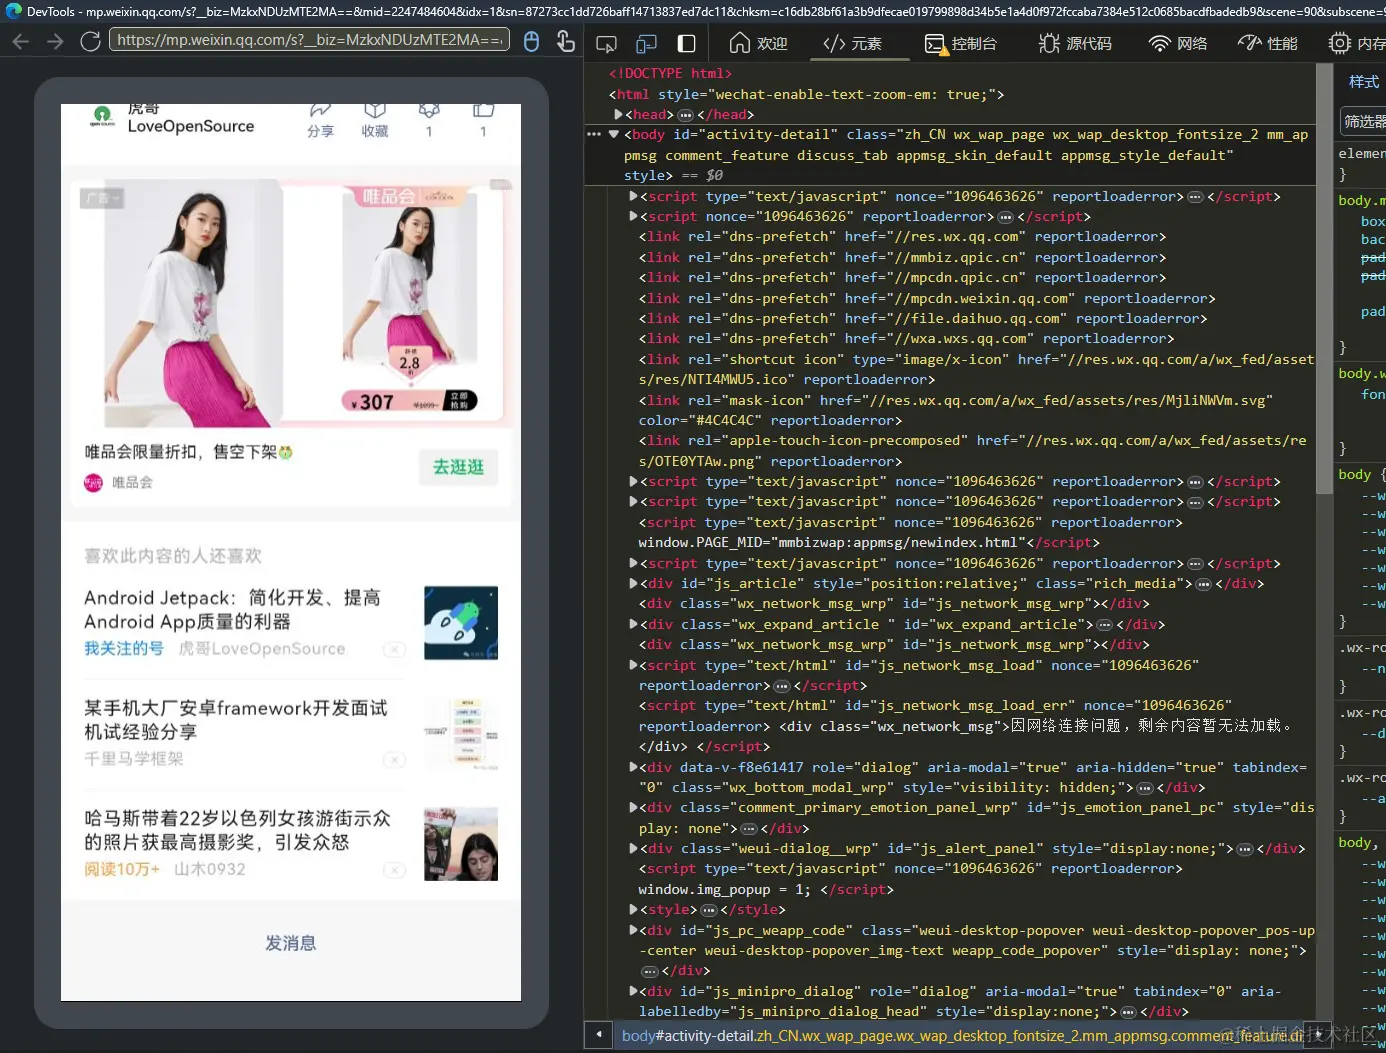Click the 唯品会 advertisement image
1386x1053 pixels.
[291, 305]
